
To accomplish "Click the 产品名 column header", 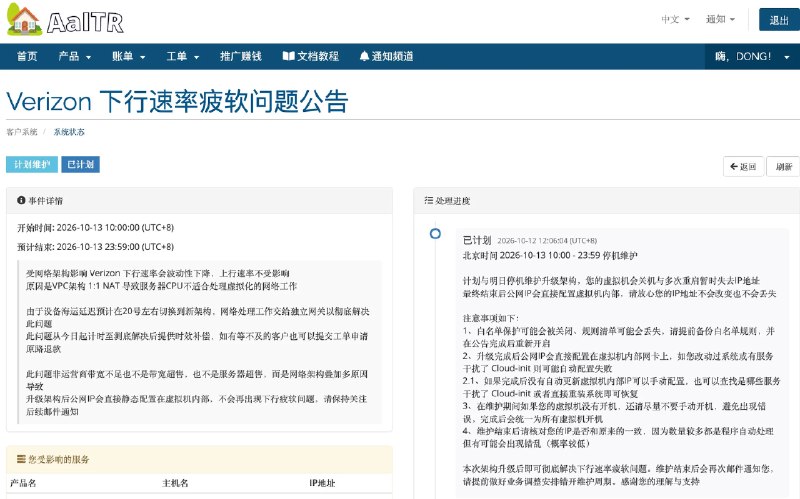I will (x=23, y=483).
